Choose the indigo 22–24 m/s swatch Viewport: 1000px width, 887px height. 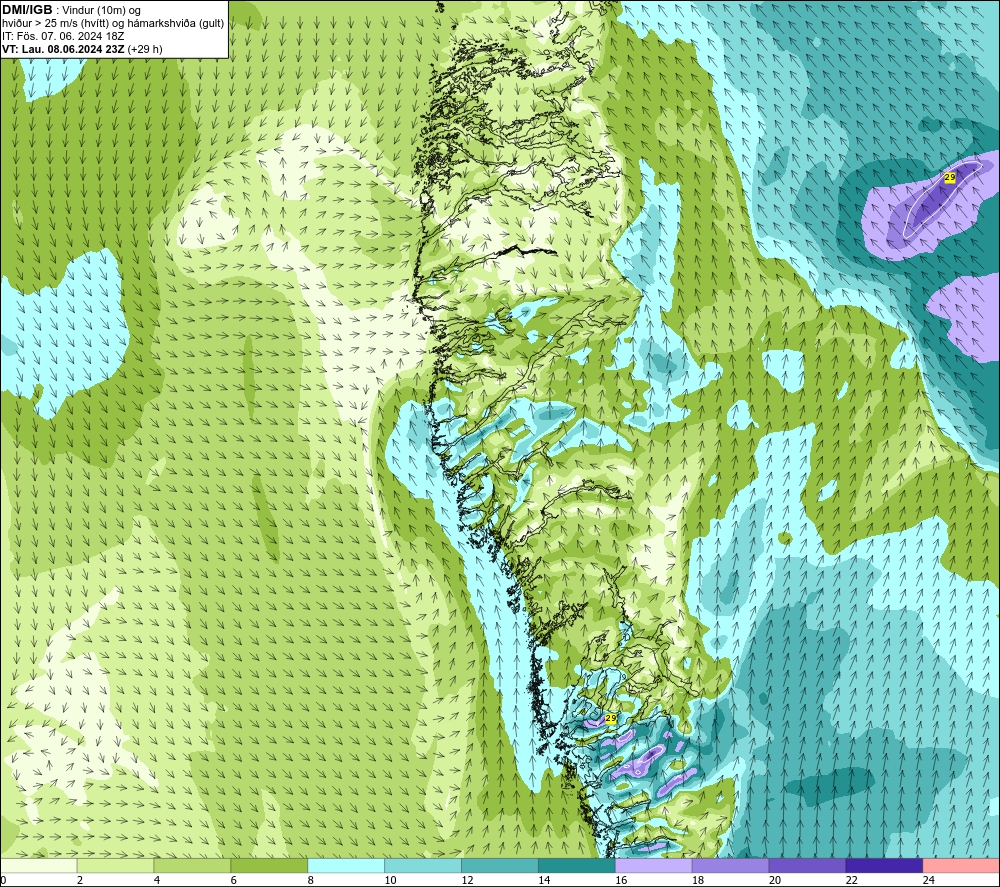pos(884,866)
